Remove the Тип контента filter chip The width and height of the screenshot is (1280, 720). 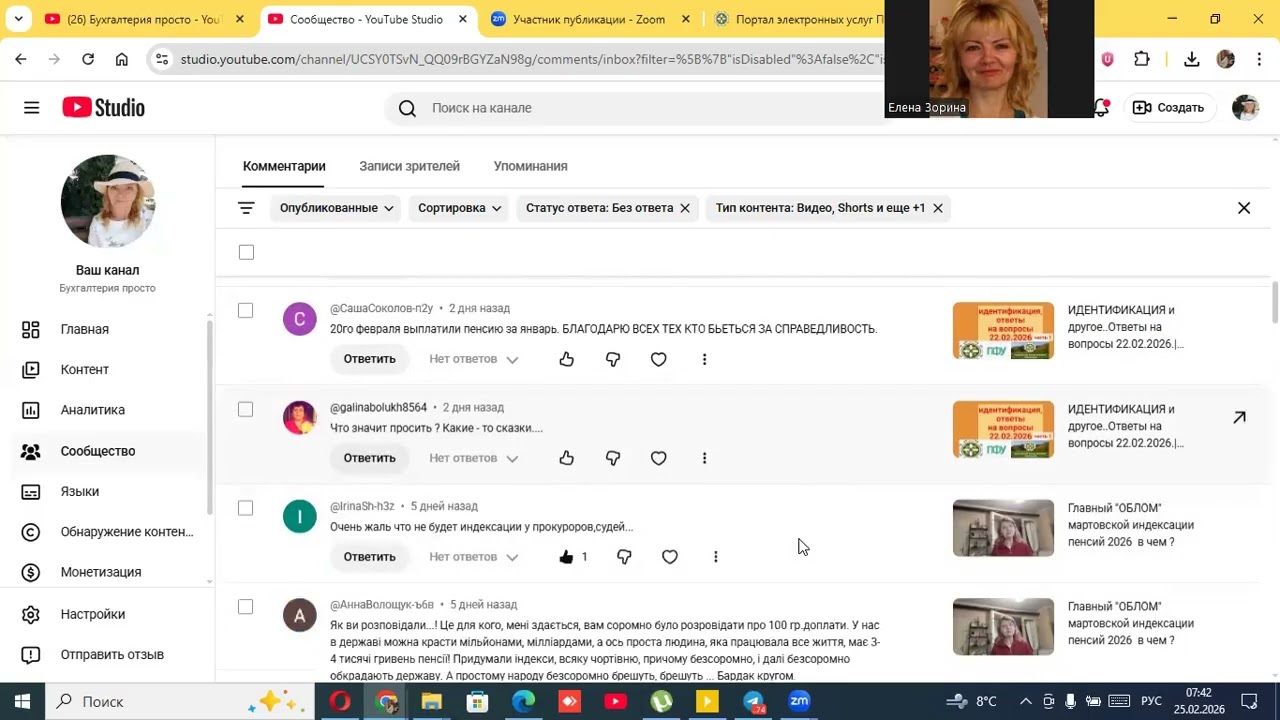click(938, 208)
